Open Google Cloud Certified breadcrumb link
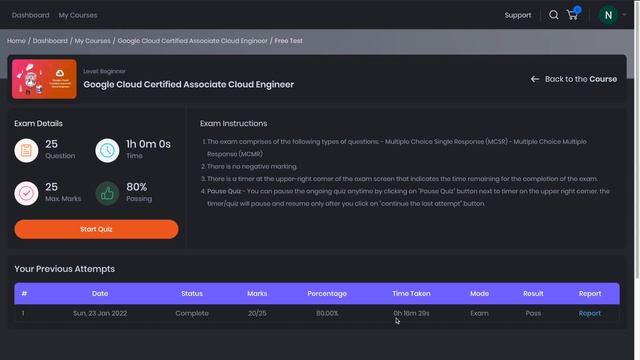Image resolution: width=640 pixels, height=360 pixels. pos(193,41)
